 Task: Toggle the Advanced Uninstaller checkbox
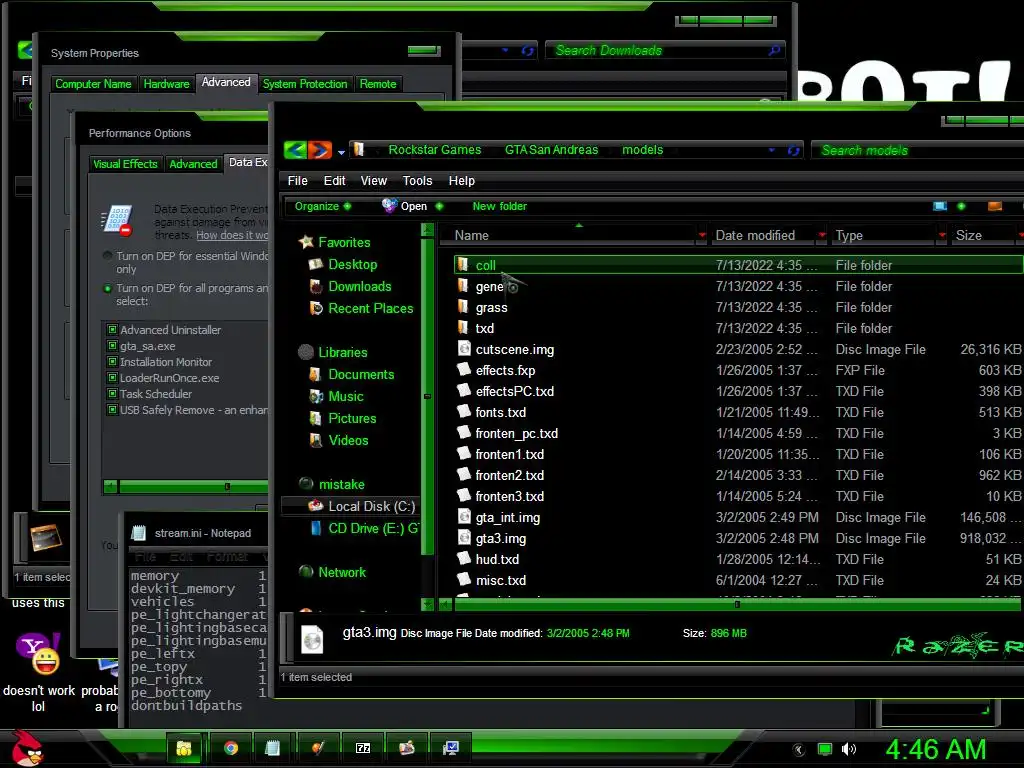(x=112, y=330)
